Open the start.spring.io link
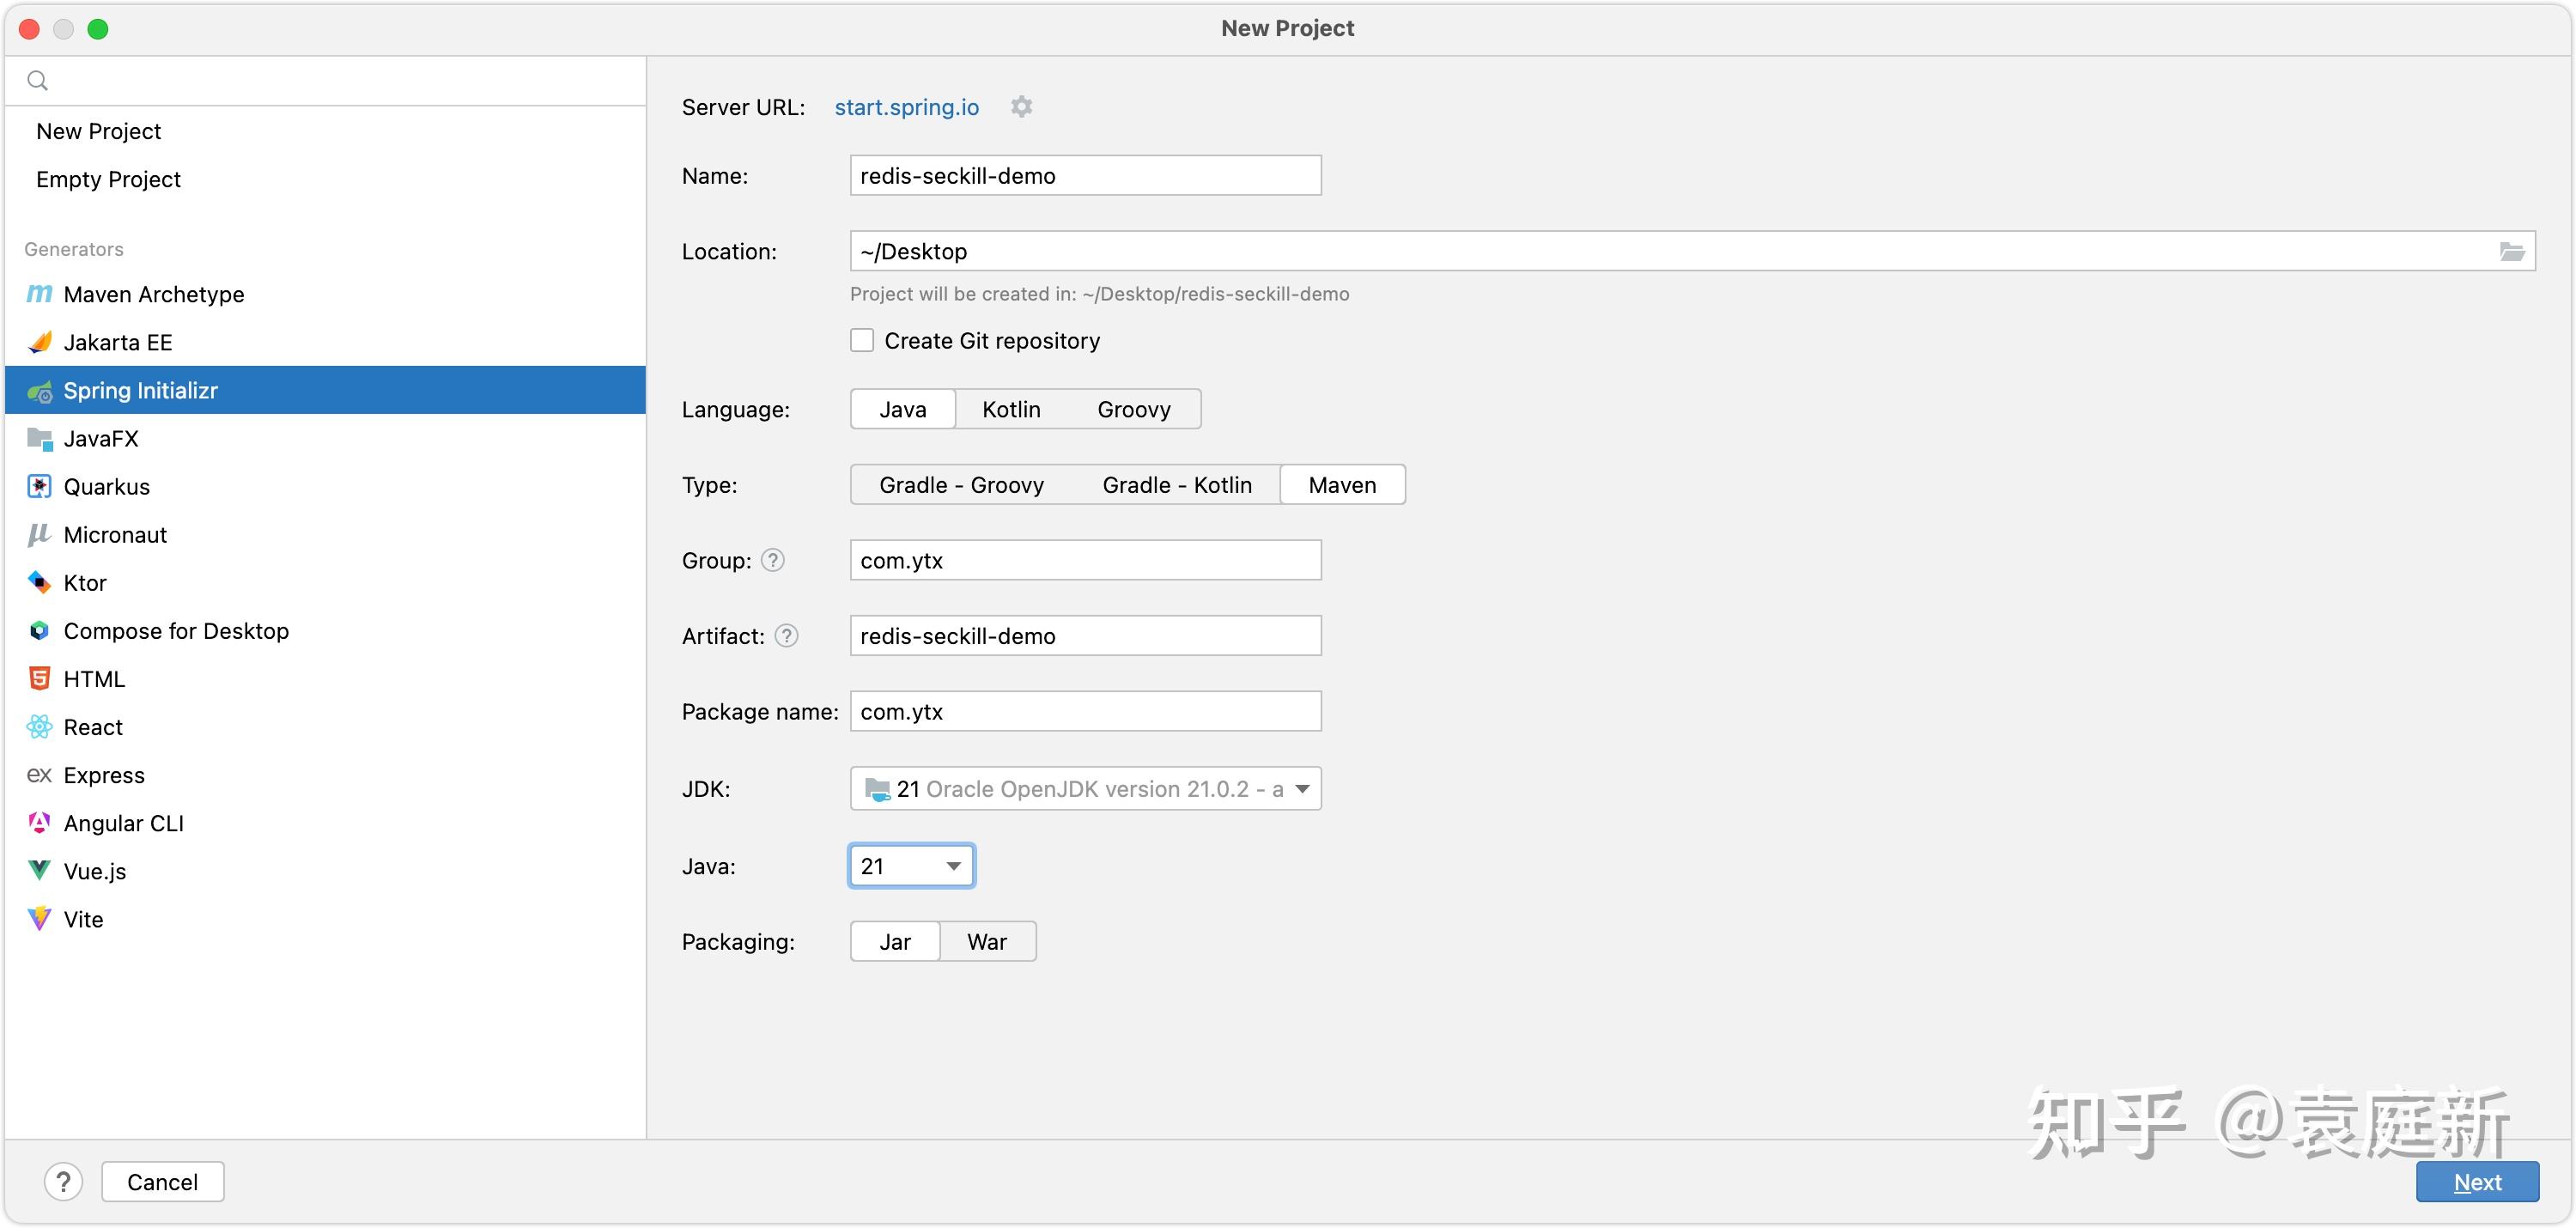 point(906,107)
